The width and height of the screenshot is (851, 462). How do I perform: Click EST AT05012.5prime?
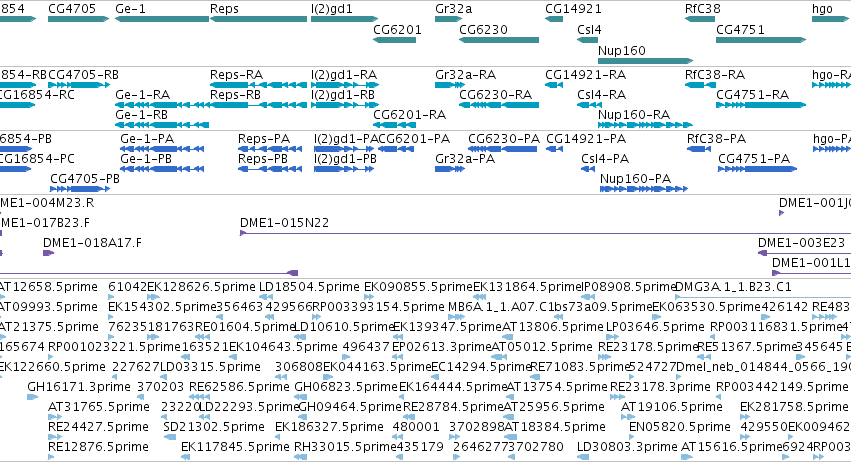(x=499, y=357)
